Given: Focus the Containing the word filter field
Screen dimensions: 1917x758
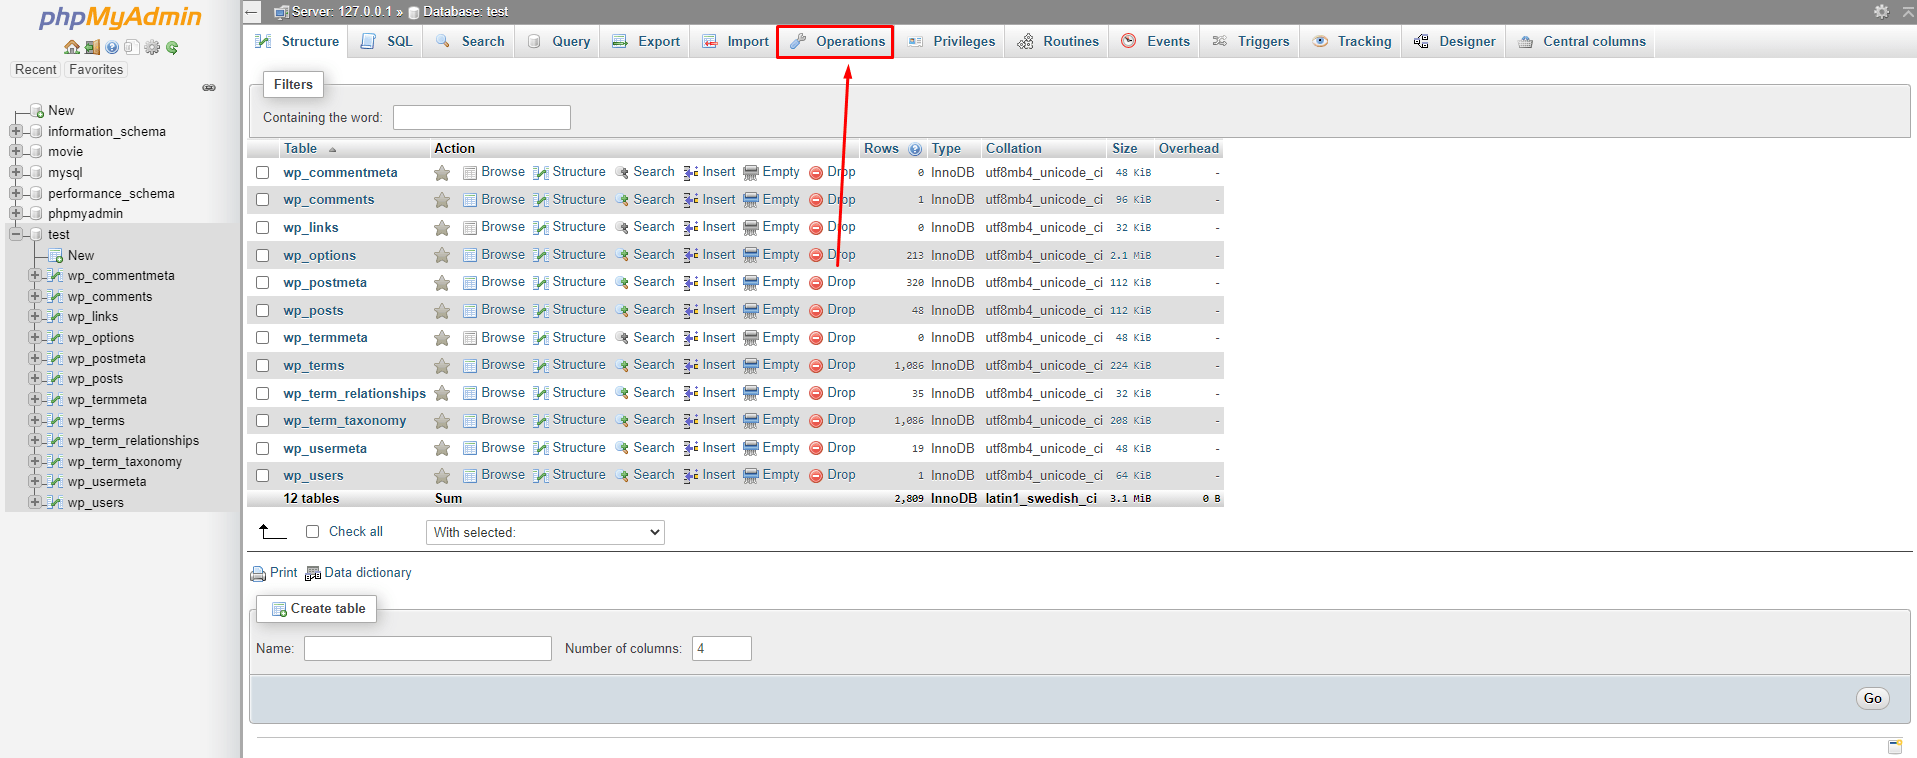Looking at the screenshot, I should coord(482,118).
